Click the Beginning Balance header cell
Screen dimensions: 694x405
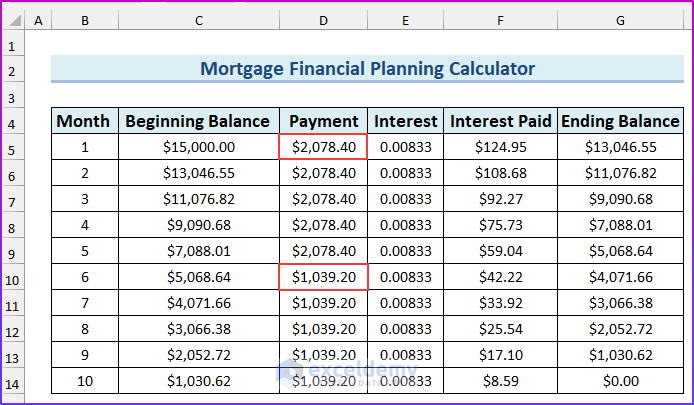point(198,121)
